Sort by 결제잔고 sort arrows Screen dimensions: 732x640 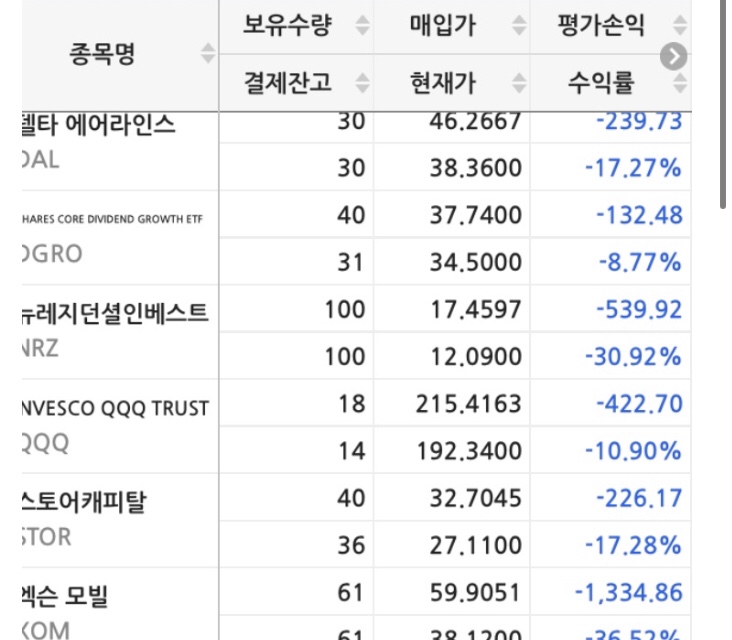coord(363,83)
